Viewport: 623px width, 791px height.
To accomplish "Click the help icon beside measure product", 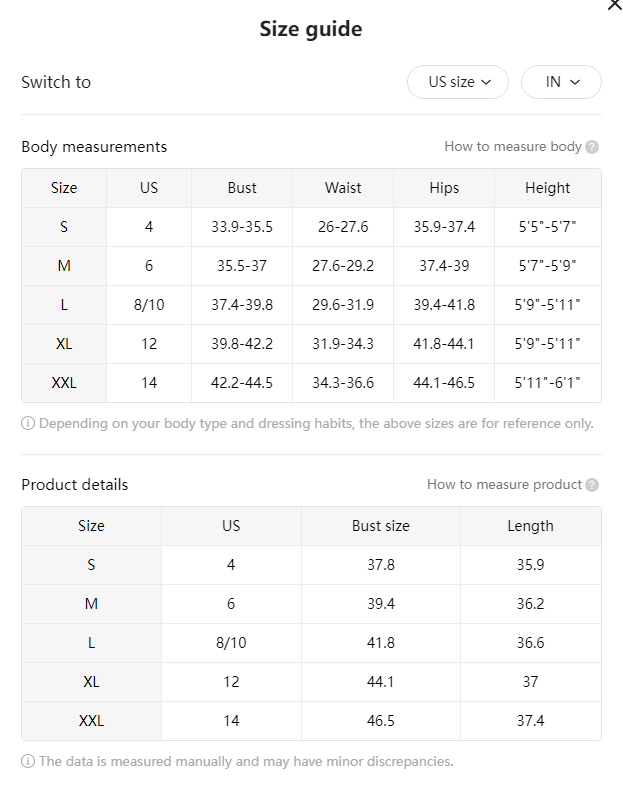I will (x=592, y=485).
